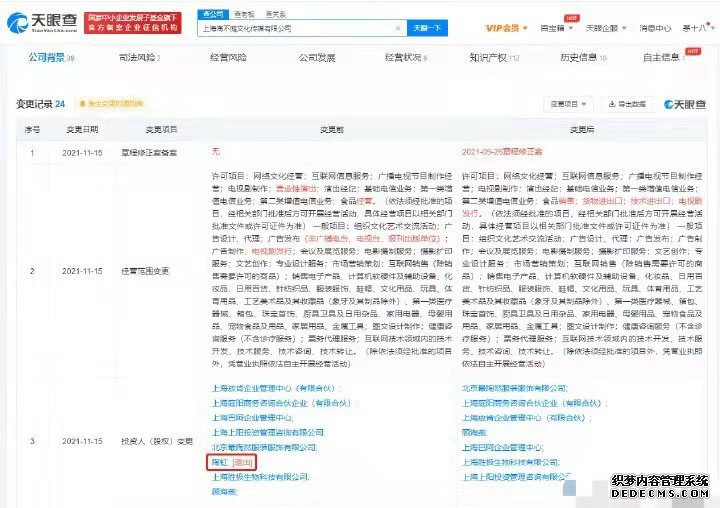The image size is (720, 508).
Task: Open 上海胜极生物科技有限公司 link in 变更前 column
Action: (260, 477)
